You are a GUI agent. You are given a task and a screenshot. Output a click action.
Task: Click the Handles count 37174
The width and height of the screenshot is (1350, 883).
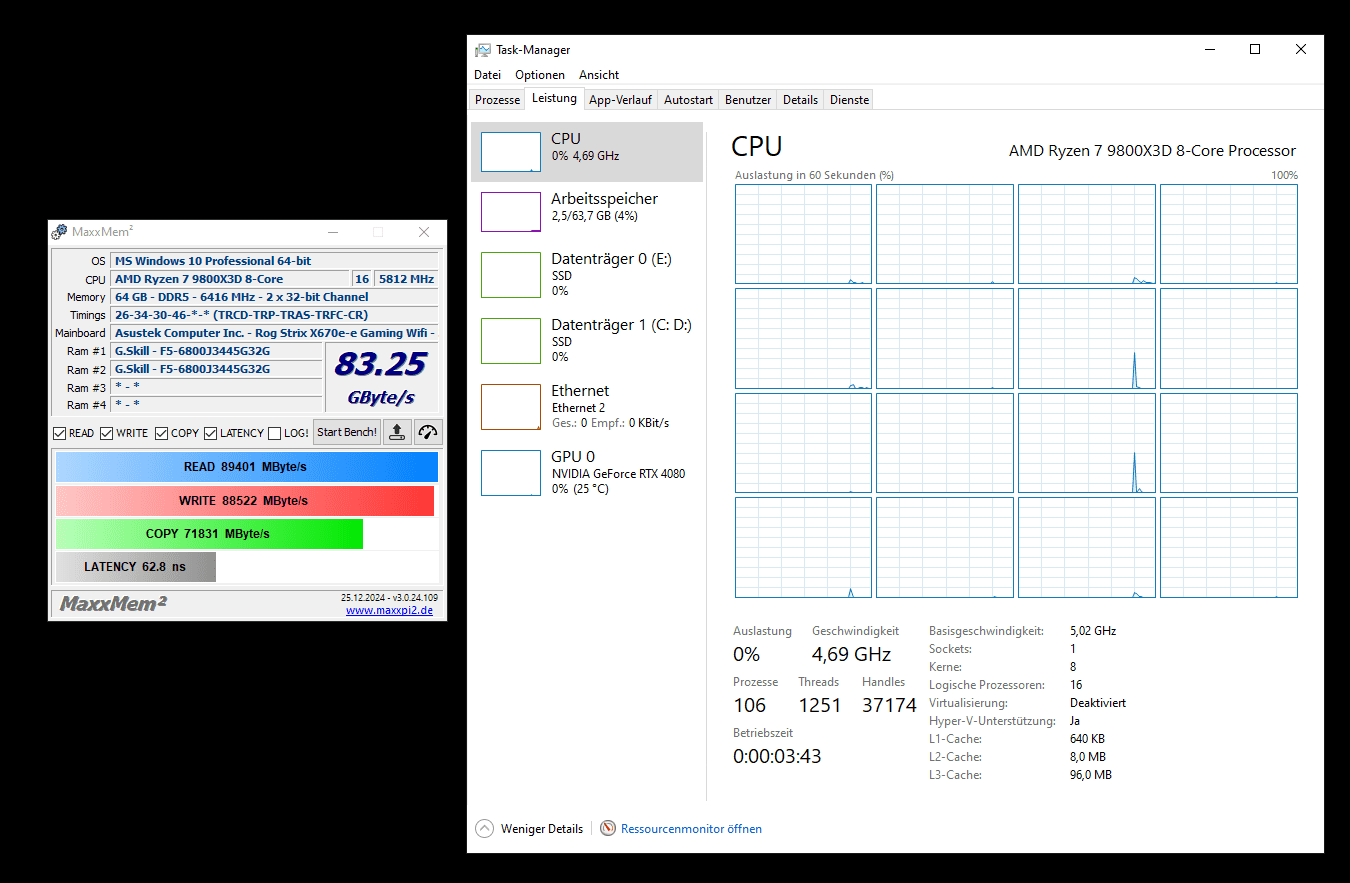(x=889, y=706)
